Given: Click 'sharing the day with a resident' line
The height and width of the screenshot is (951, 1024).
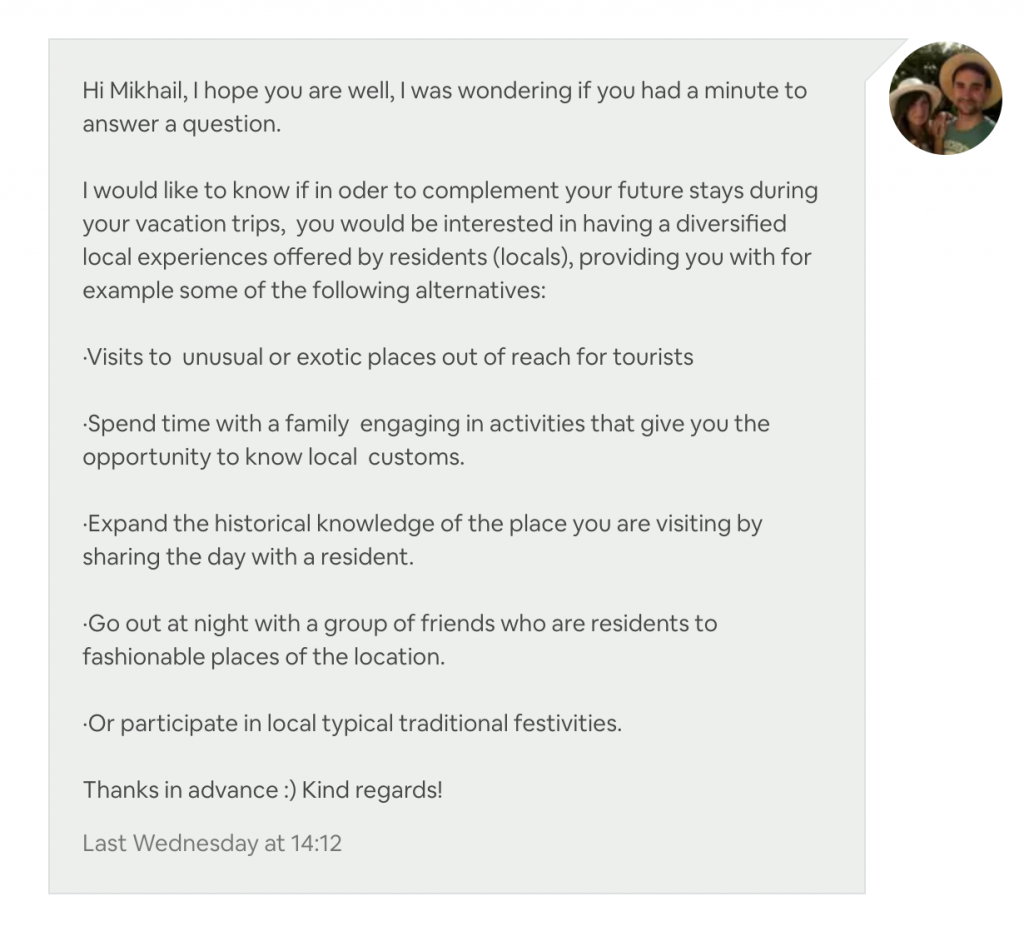Looking at the screenshot, I should point(248,557).
